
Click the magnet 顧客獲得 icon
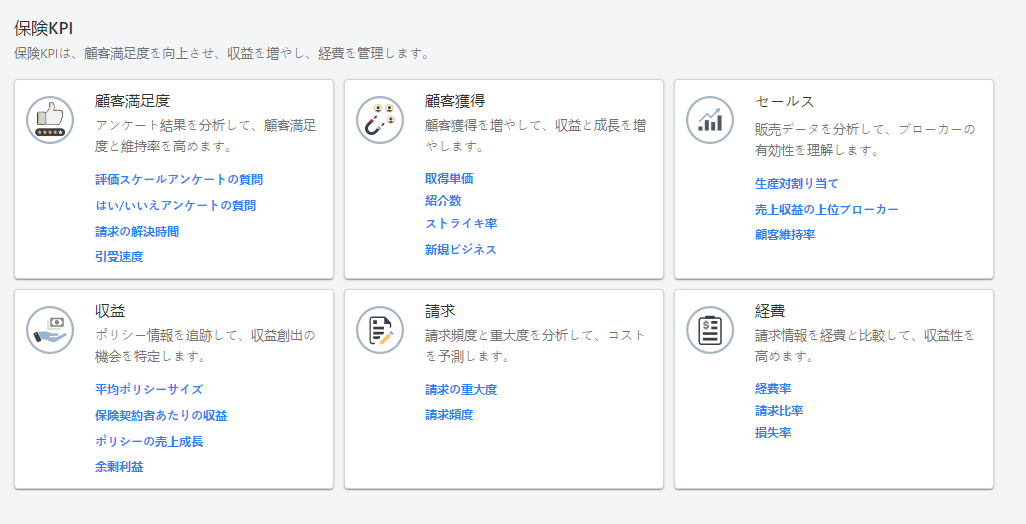[380, 120]
